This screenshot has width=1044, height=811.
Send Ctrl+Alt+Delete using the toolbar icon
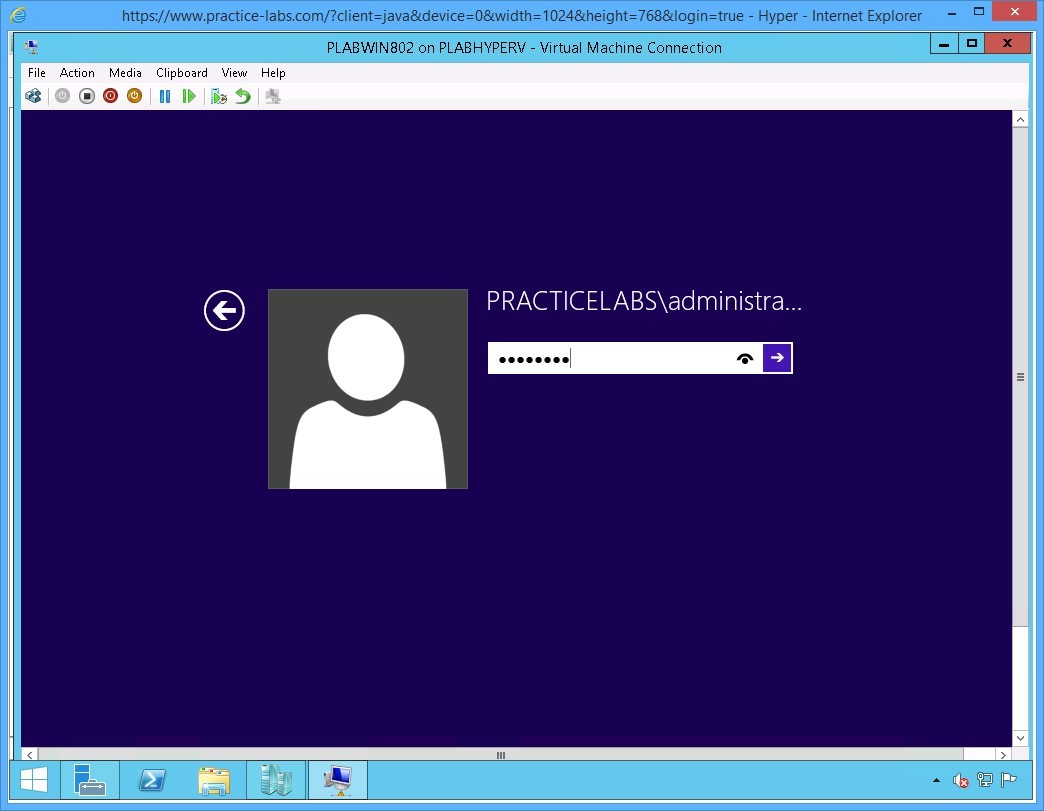pos(33,95)
